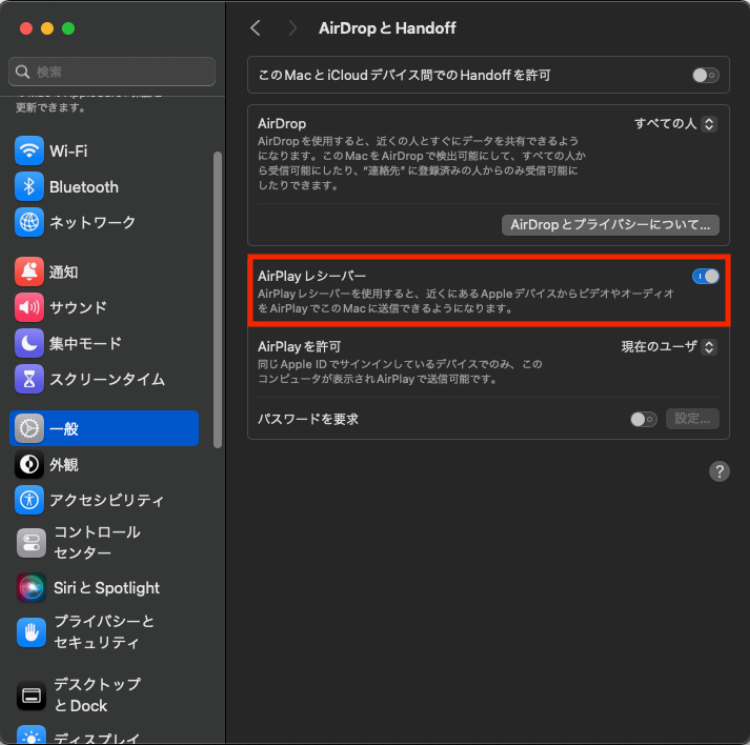Select 集中モード label in sidebar

click(86, 343)
